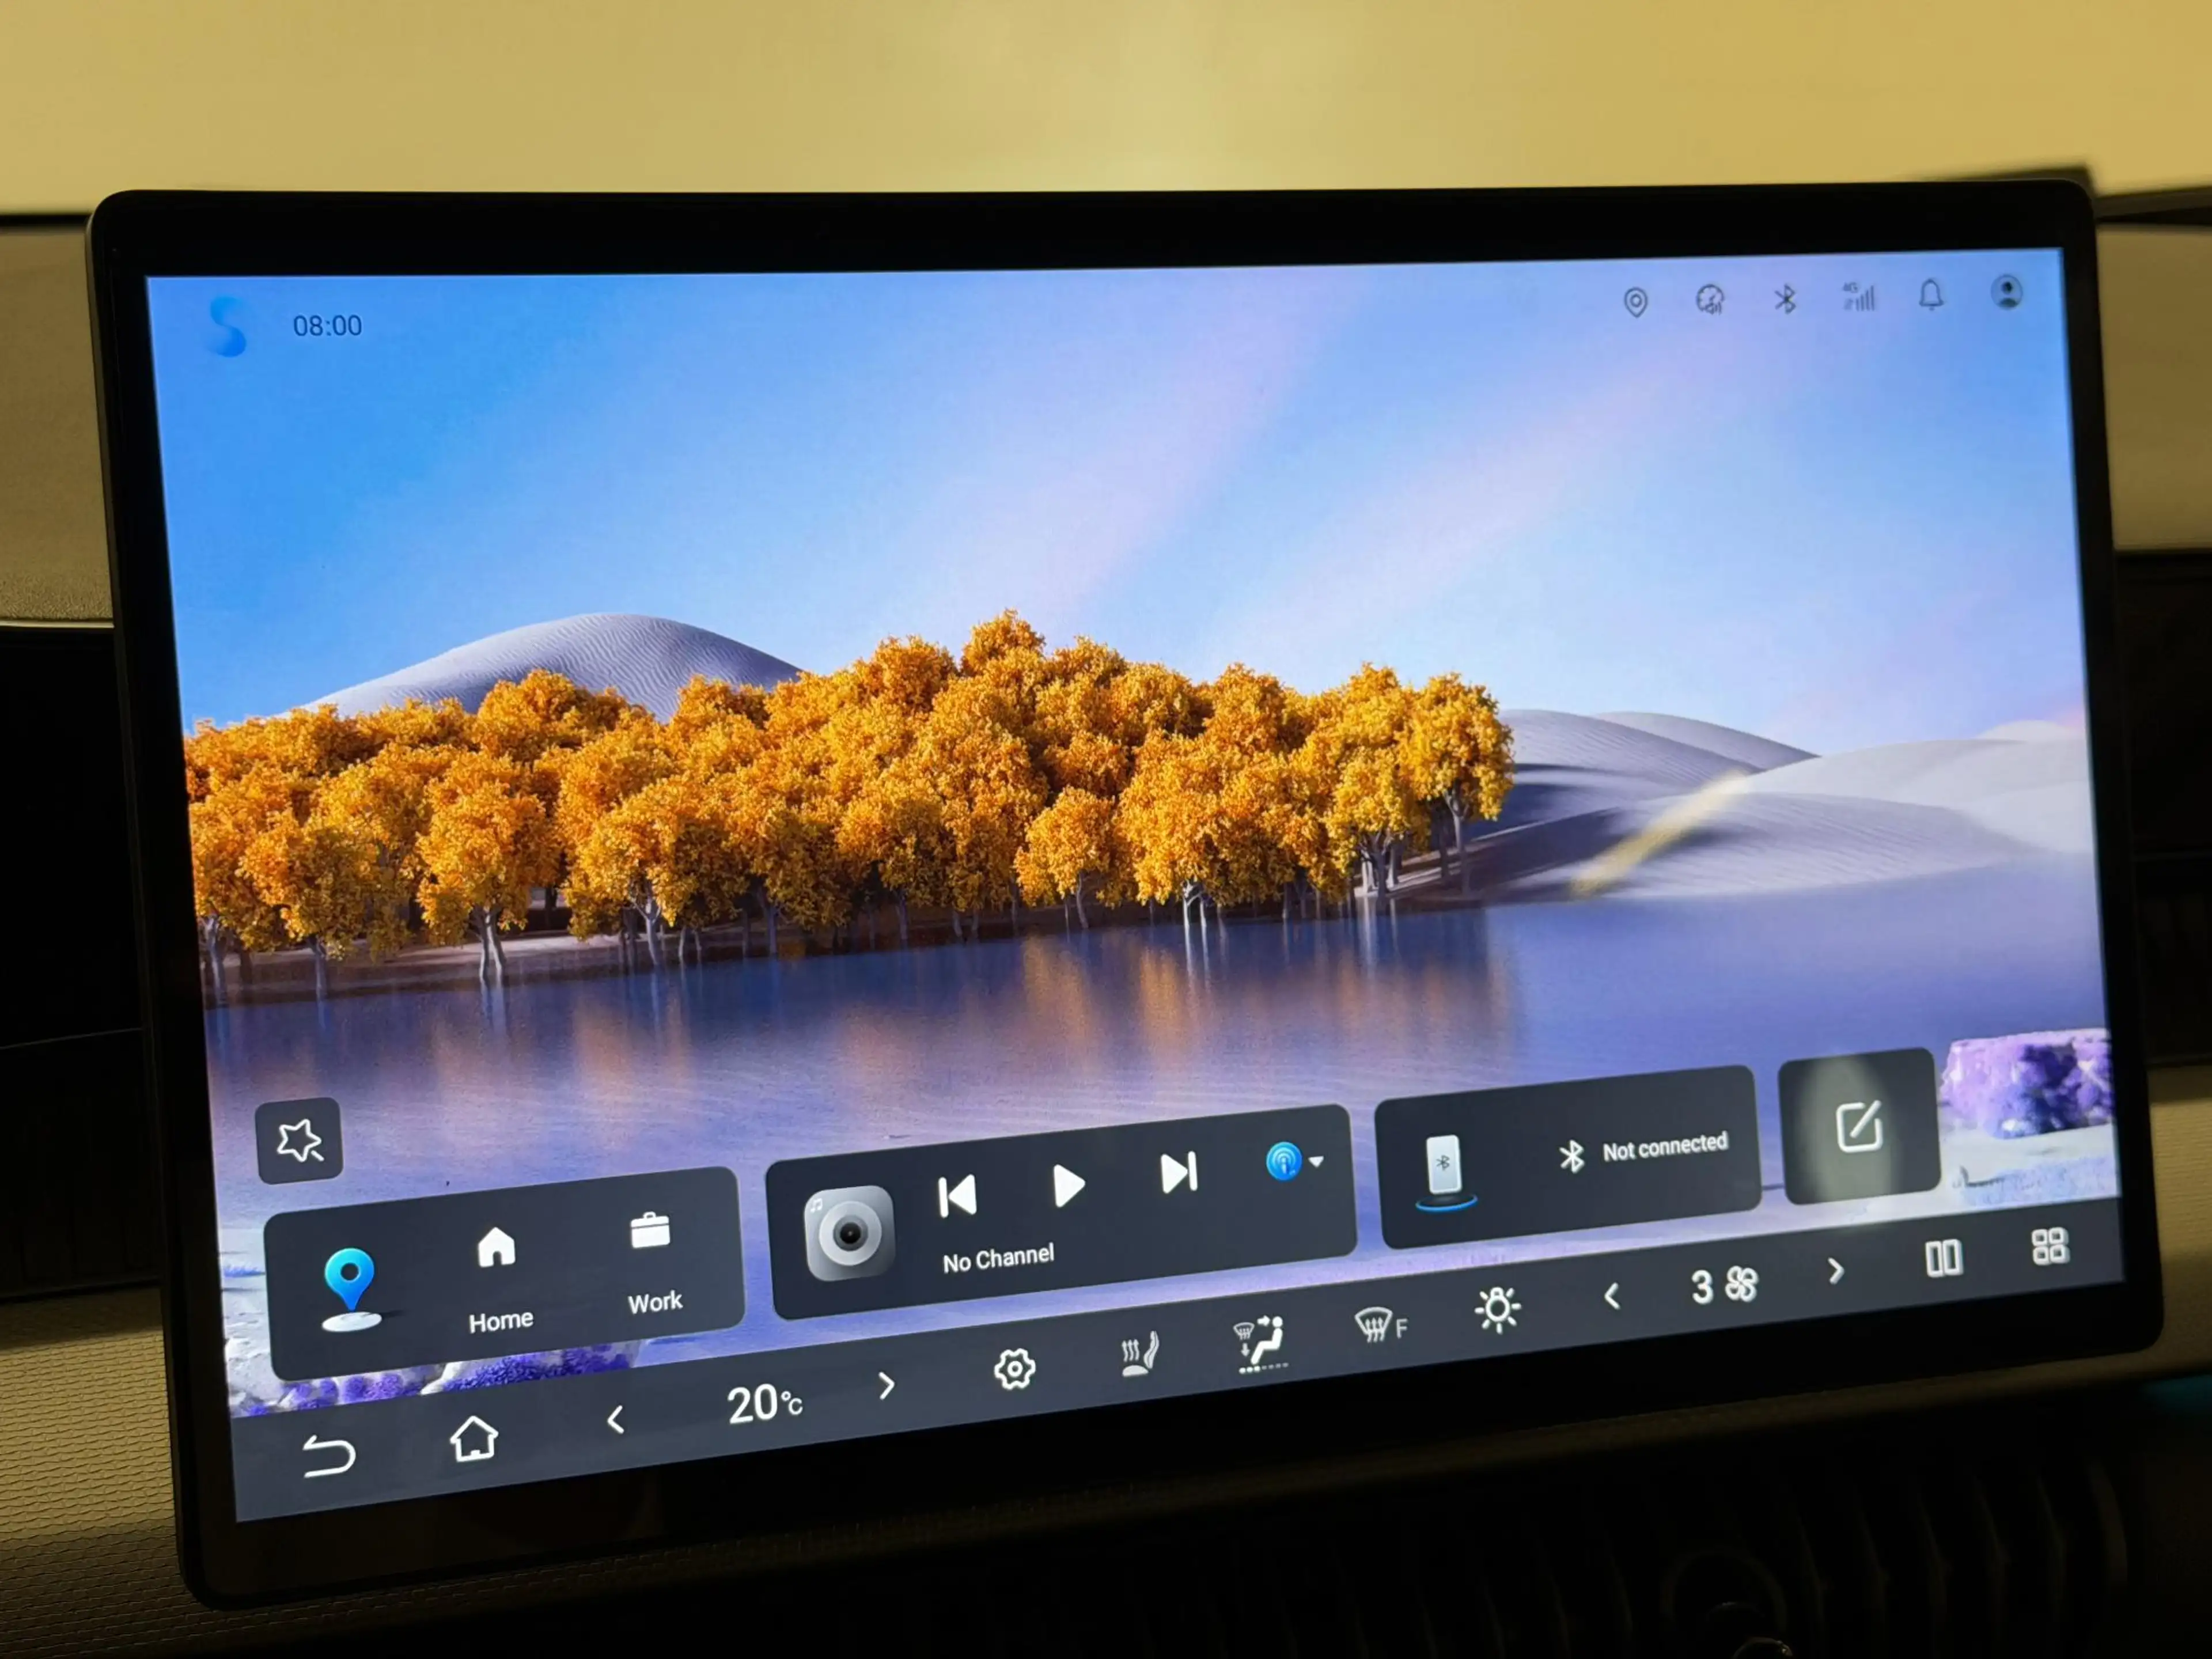Open climate settings gear icon
The width and height of the screenshot is (2212, 1659).
[1014, 1368]
